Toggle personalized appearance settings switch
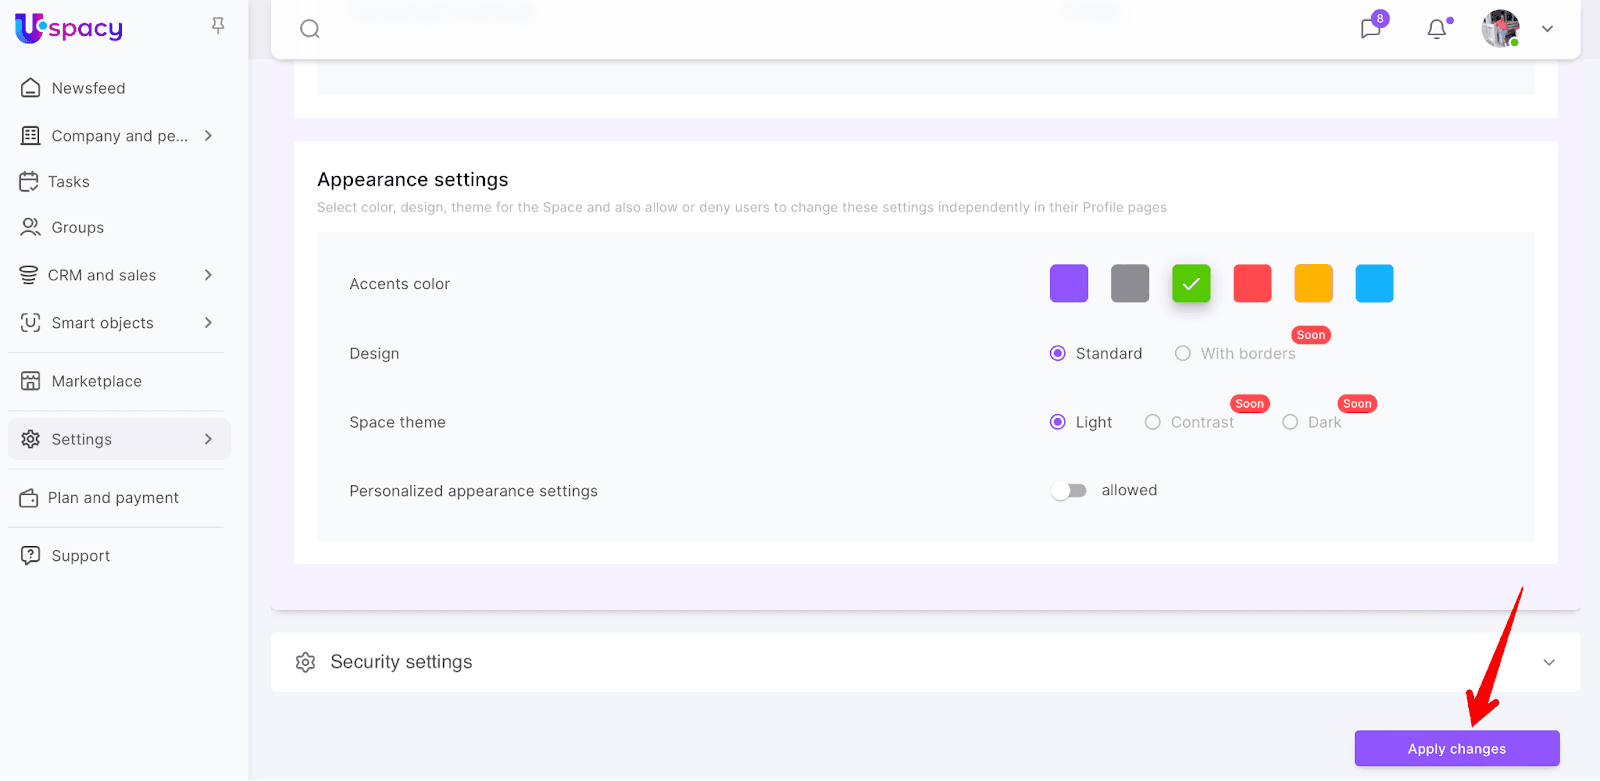The width and height of the screenshot is (1600, 781). [1068, 491]
